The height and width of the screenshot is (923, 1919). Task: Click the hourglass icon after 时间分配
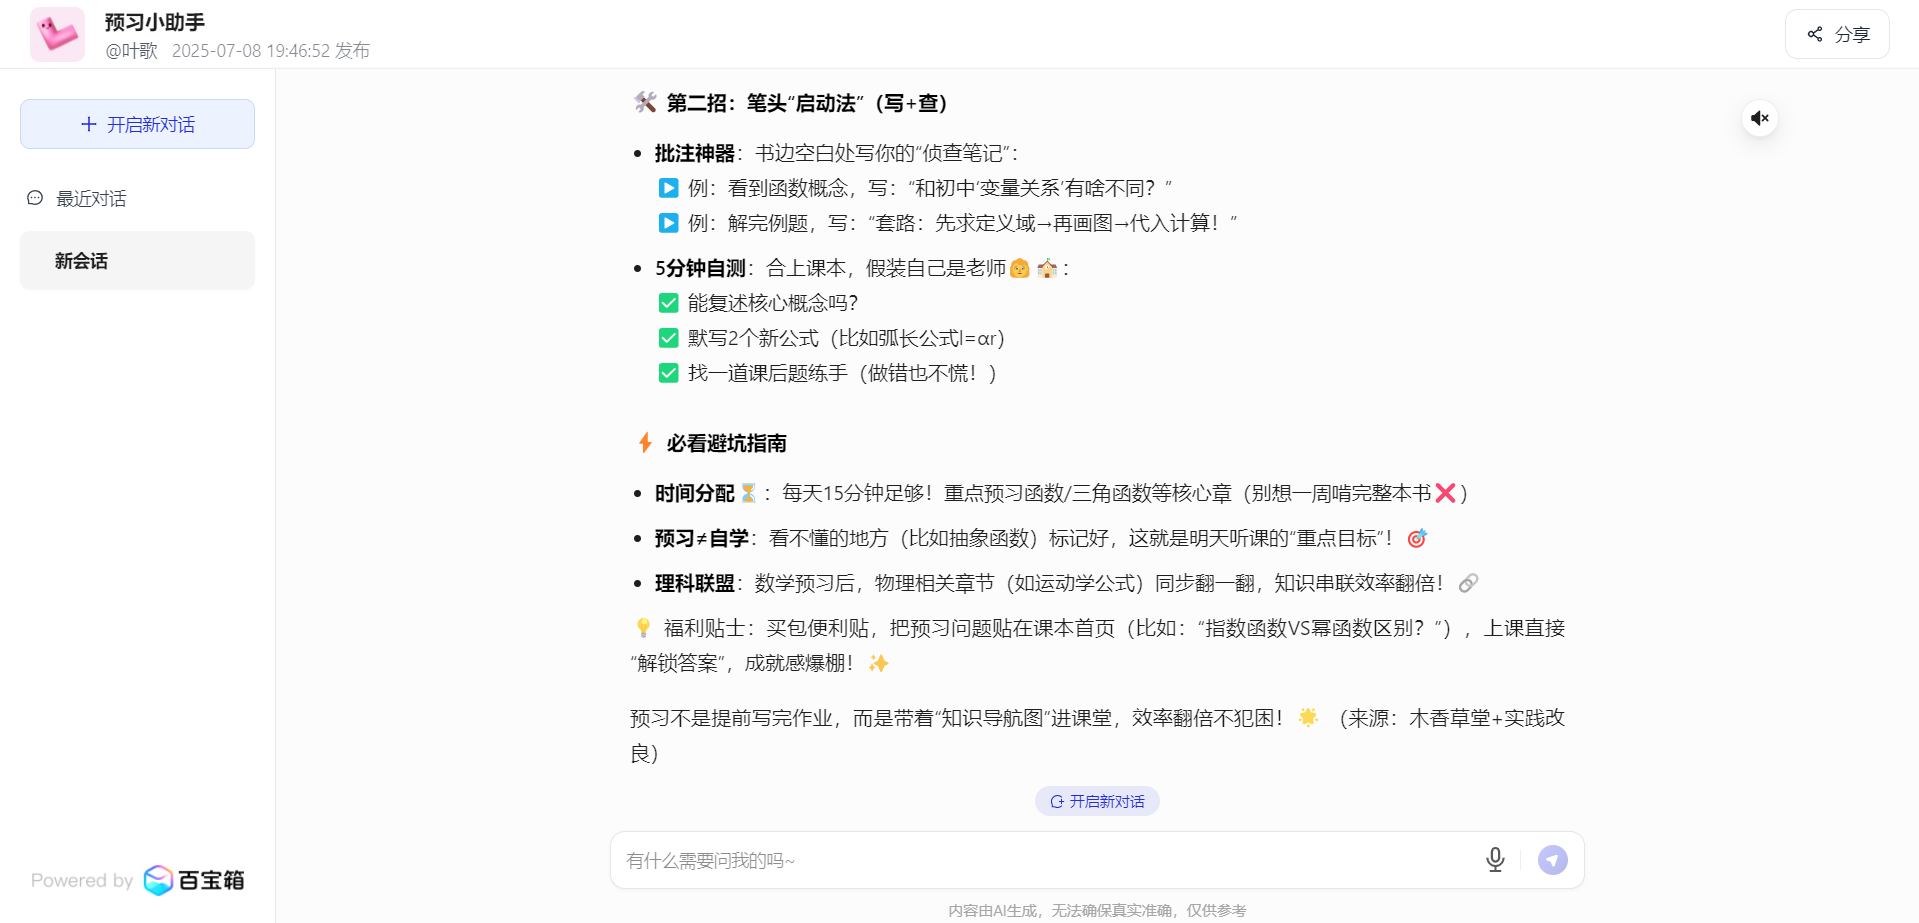[x=748, y=492]
